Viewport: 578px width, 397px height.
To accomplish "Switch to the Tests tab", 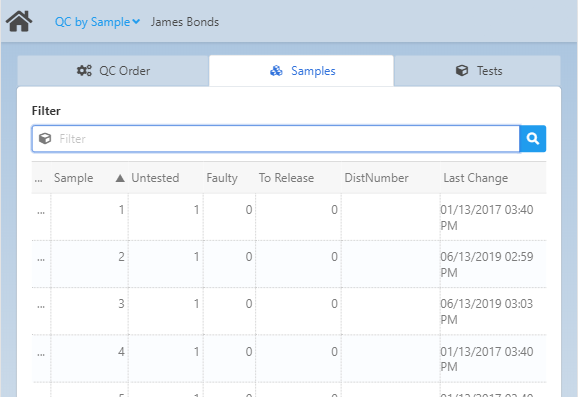I will pos(478,71).
